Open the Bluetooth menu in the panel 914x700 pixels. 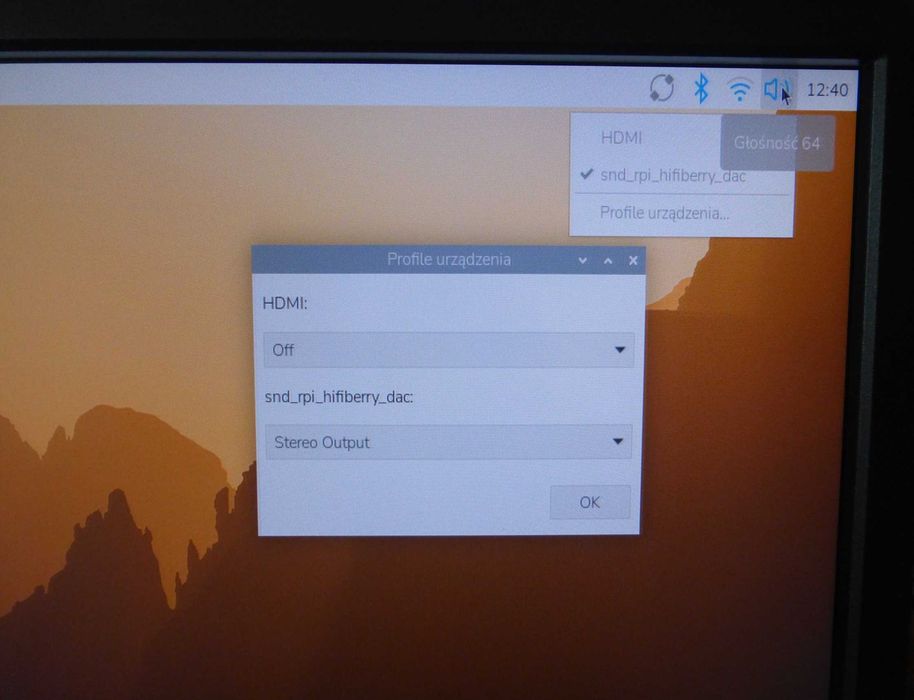(701, 89)
